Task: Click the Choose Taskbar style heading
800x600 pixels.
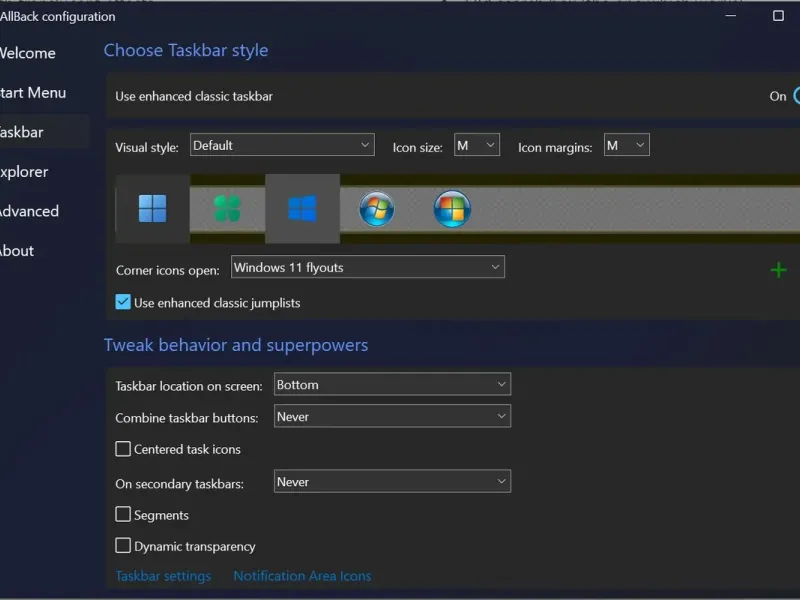Action: point(186,51)
